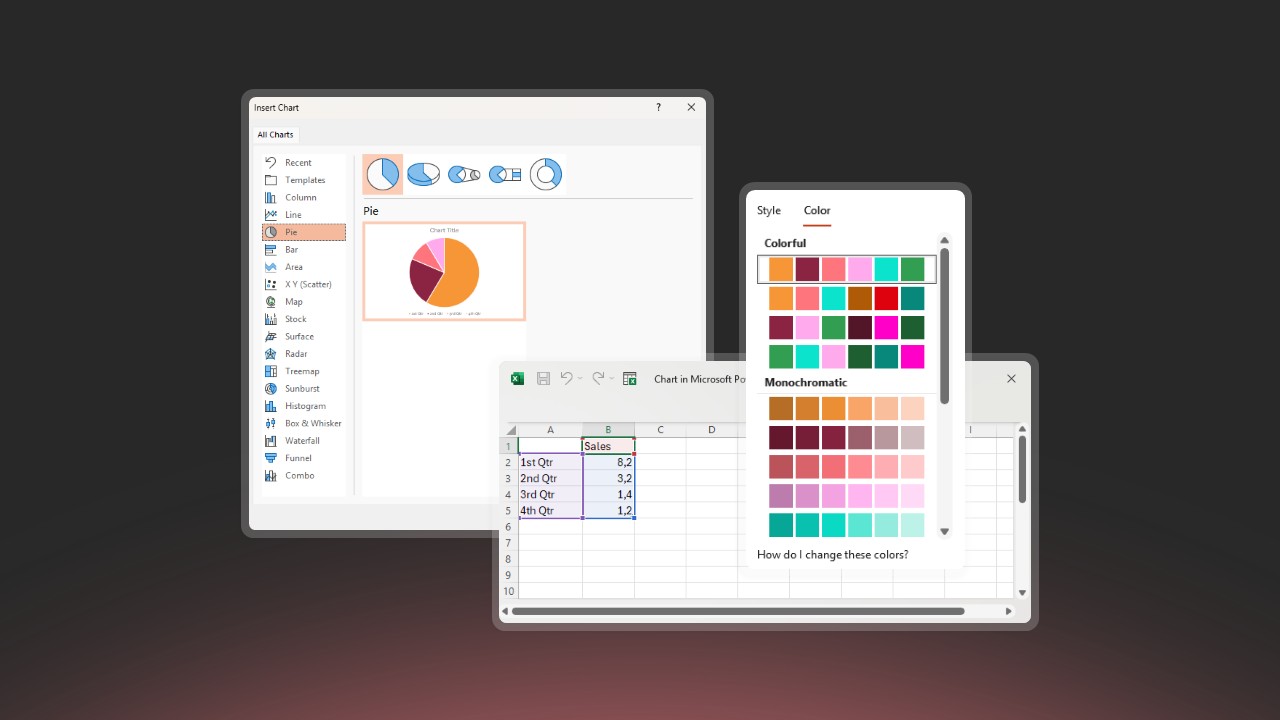Pick the orange Monochromatic palette row

847,409
